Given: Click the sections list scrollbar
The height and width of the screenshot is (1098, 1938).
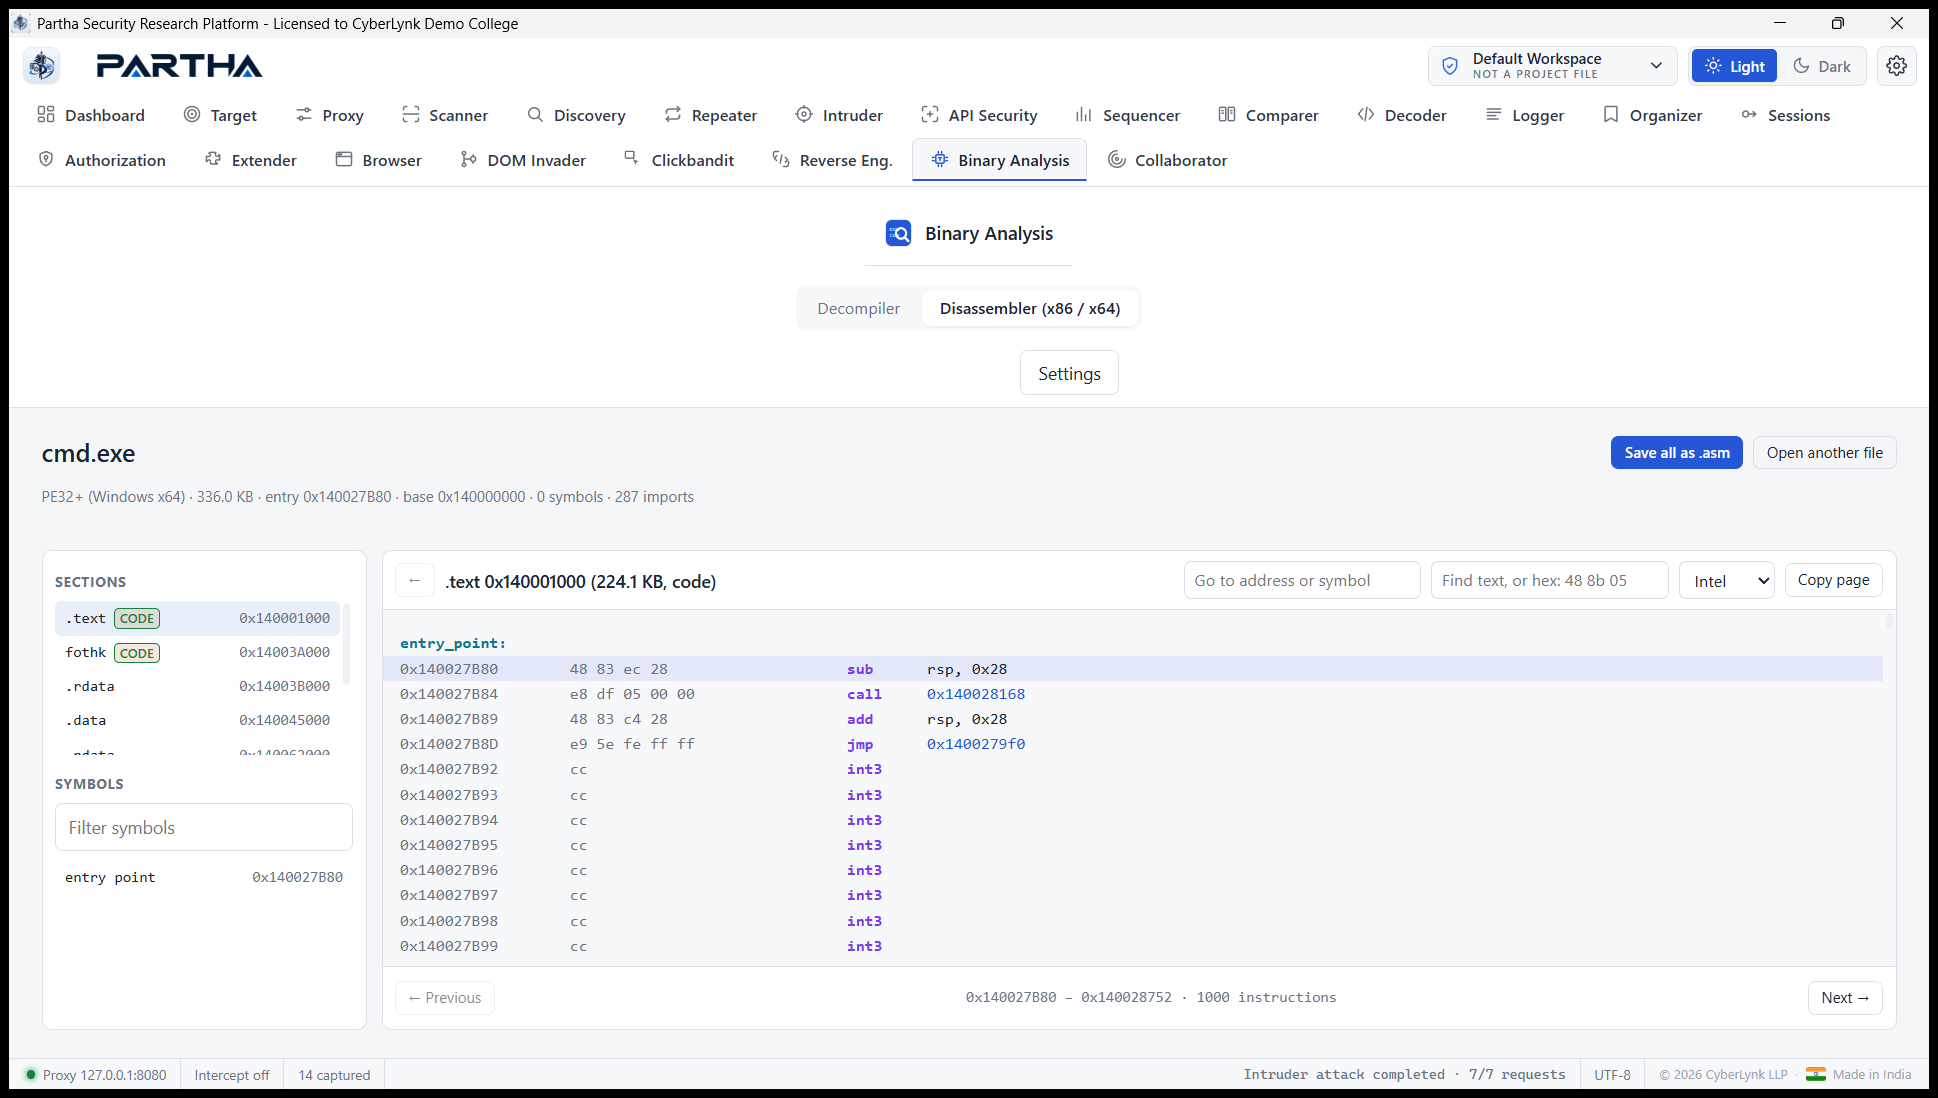Looking at the screenshot, I should [x=346, y=645].
